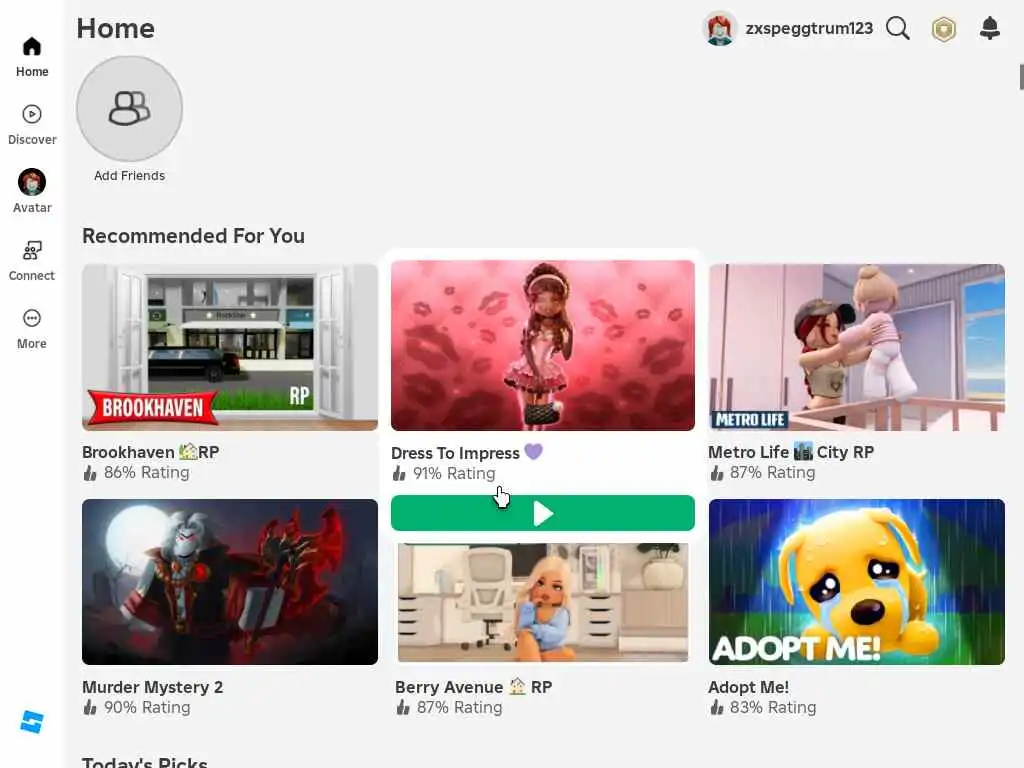The height and width of the screenshot is (768, 1024).
Task: Click the Metro Life City RP title
Action: [791, 452]
